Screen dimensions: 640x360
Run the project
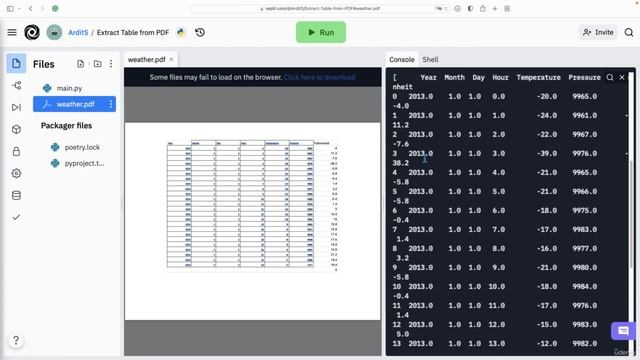[x=321, y=32]
